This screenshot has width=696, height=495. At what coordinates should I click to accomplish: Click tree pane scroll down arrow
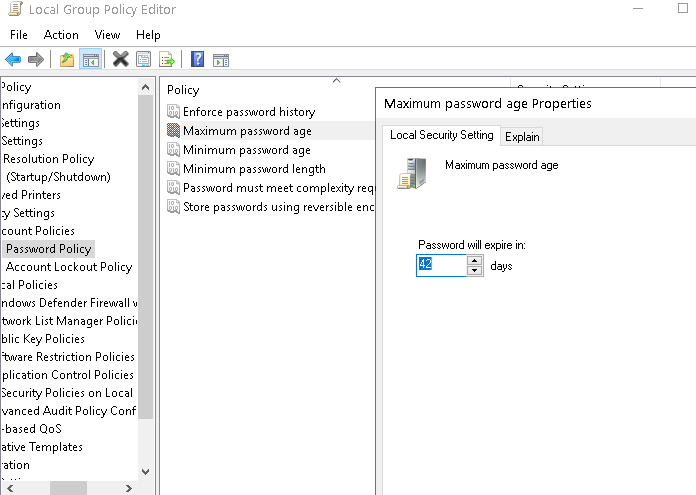(x=145, y=472)
